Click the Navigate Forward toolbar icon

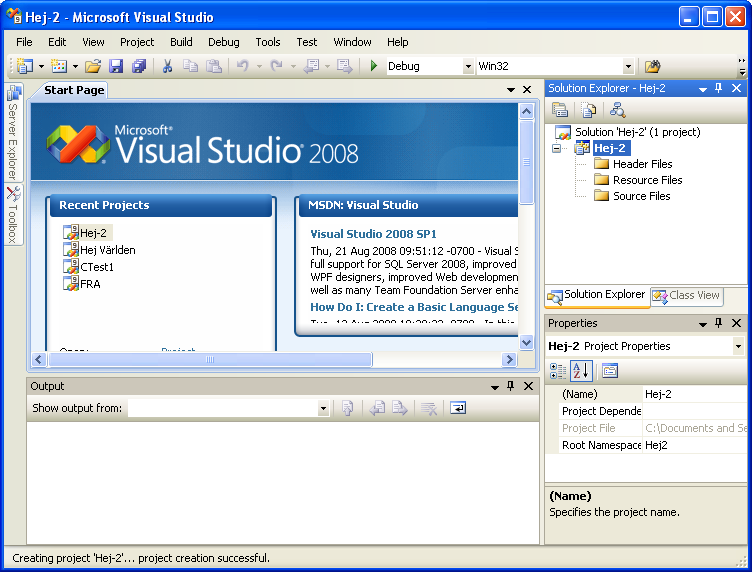tap(344, 66)
